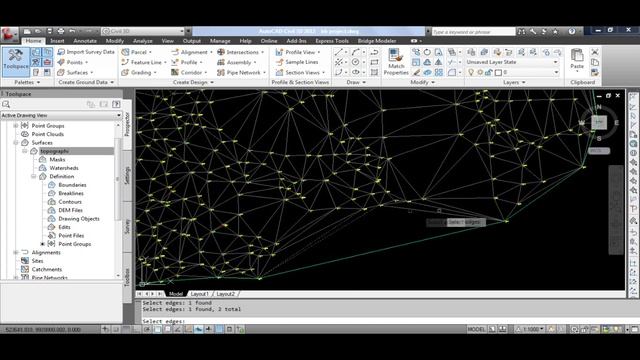640x360 pixels.
Task: Click the Rotate tool in Modify panel
Action: [427, 52]
